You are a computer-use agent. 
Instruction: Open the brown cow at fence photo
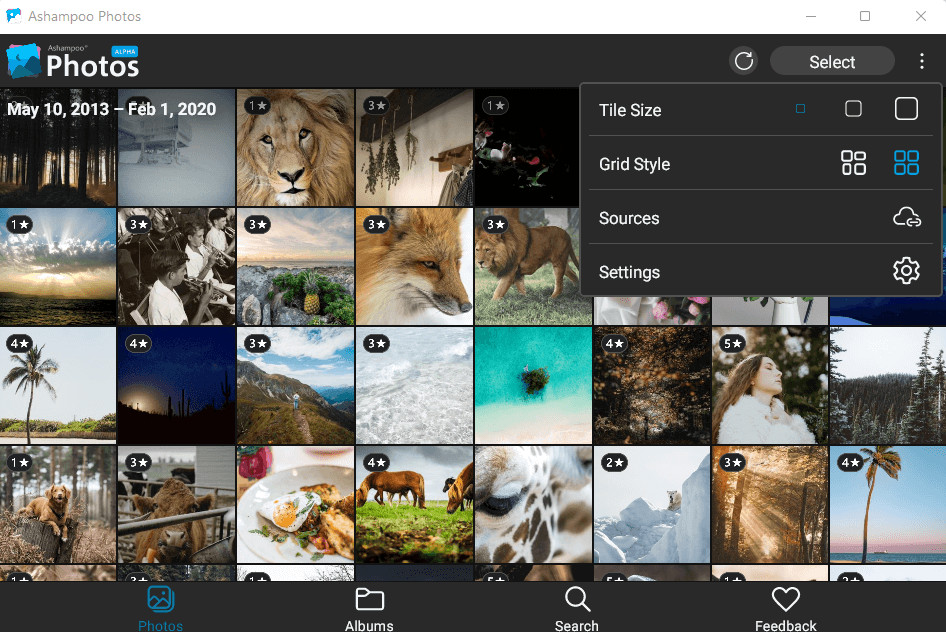(176, 504)
